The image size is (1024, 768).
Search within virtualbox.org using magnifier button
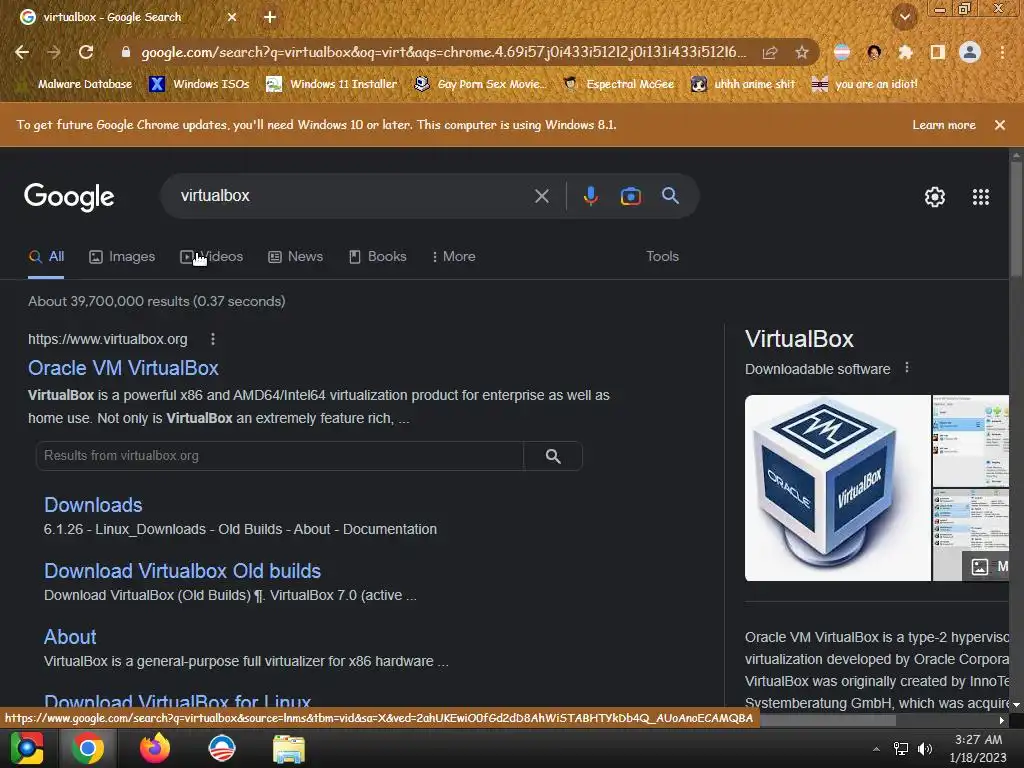point(553,456)
